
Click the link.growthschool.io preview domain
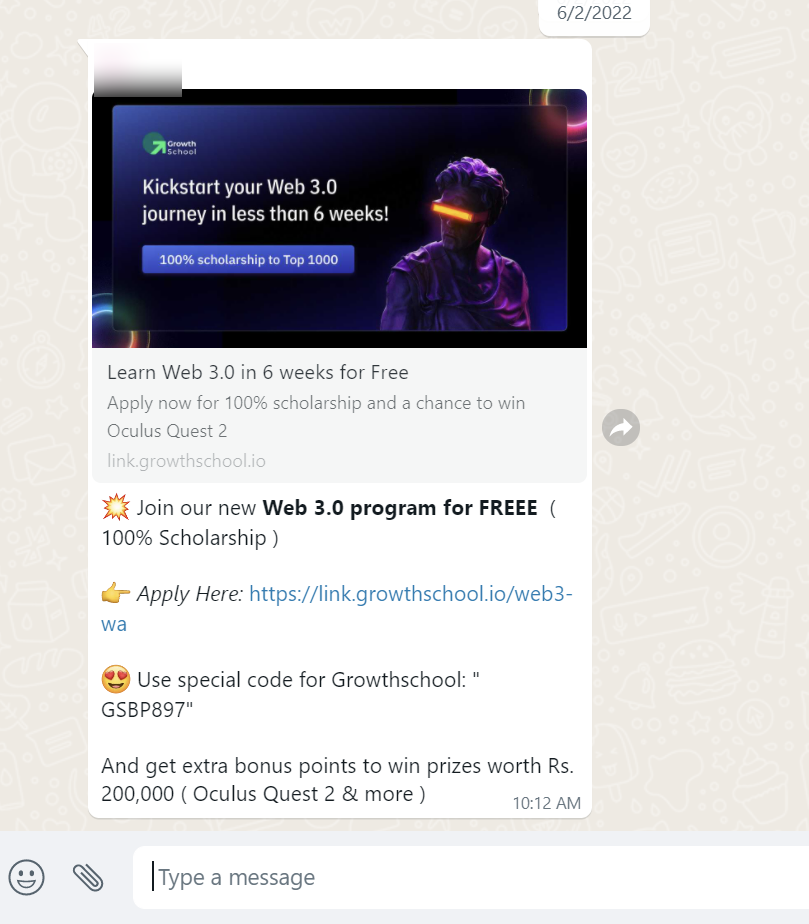pyautogui.click(x=186, y=461)
